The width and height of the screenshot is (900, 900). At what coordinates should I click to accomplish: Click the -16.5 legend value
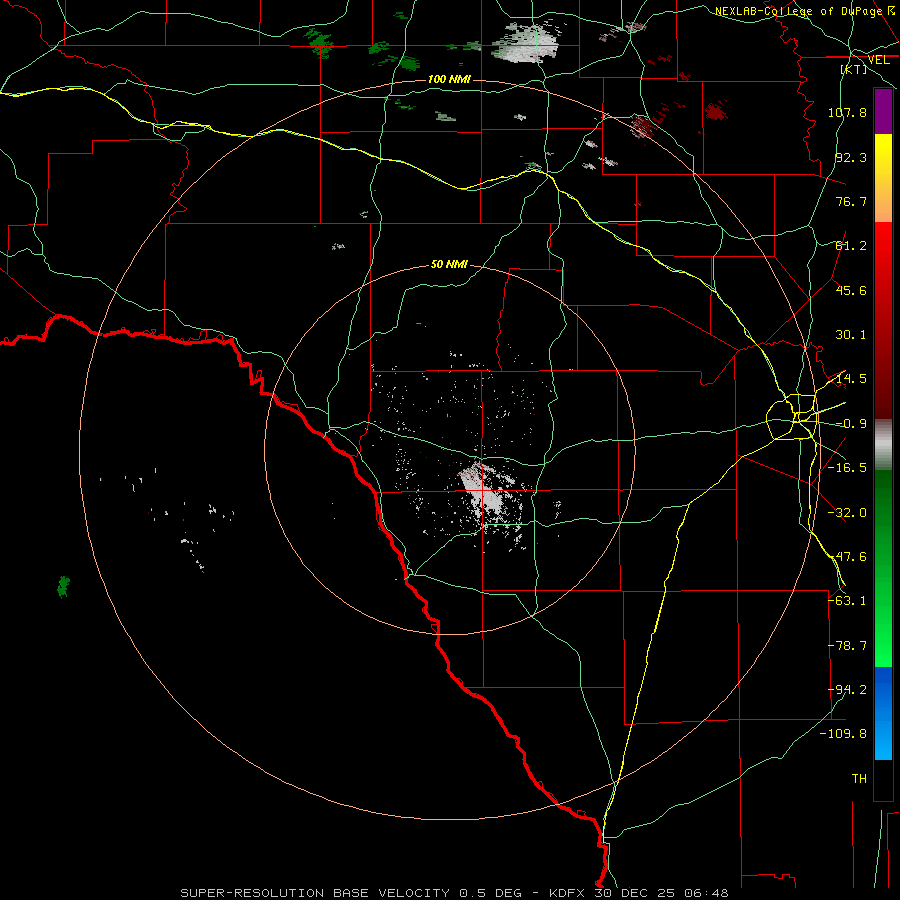point(847,468)
